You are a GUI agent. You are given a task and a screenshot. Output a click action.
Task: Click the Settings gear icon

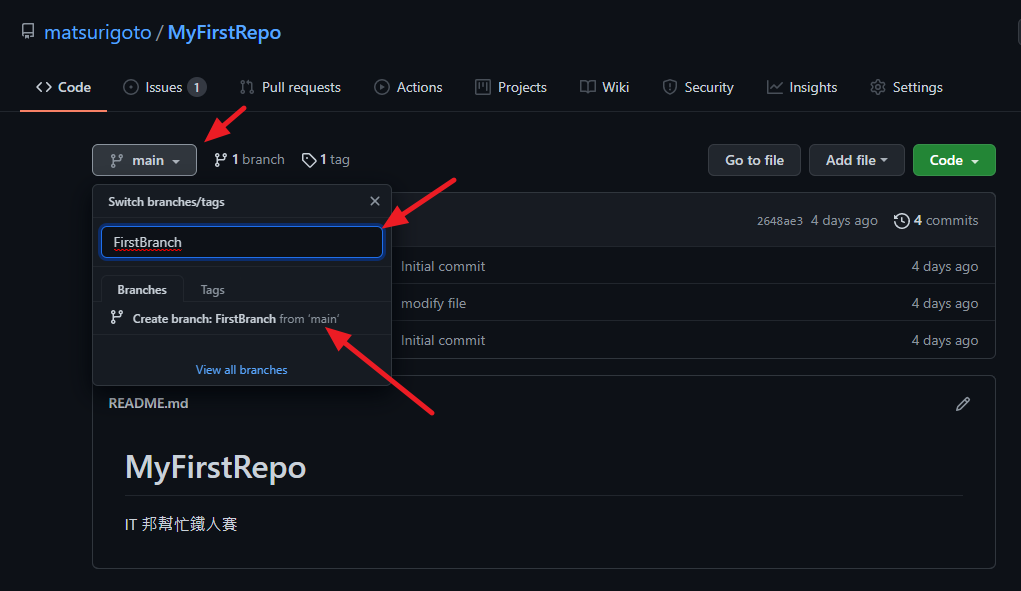(x=878, y=87)
